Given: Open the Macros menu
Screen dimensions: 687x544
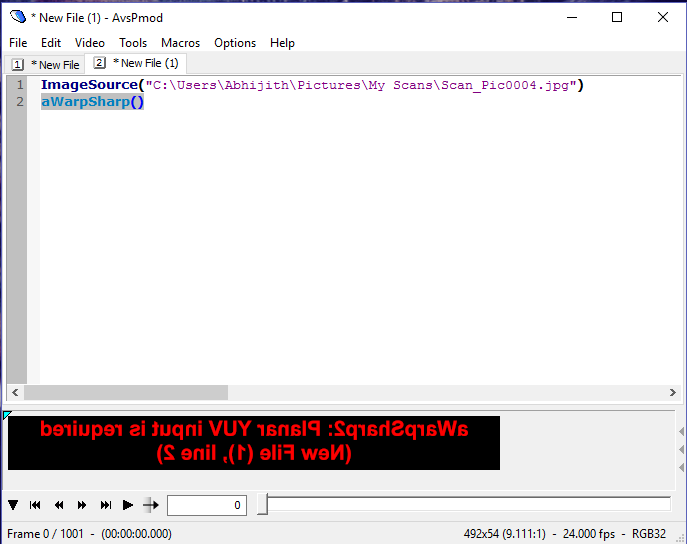Looking at the screenshot, I should pyautogui.click(x=181, y=43).
